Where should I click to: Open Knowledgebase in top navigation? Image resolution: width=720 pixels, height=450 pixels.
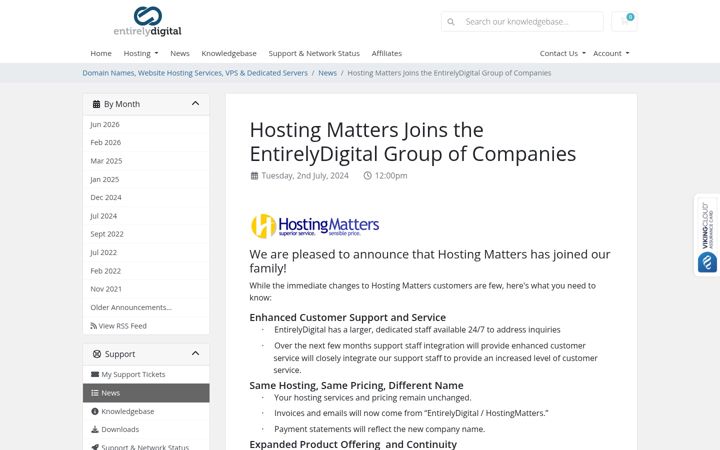pyautogui.click(x=229, y=53)
